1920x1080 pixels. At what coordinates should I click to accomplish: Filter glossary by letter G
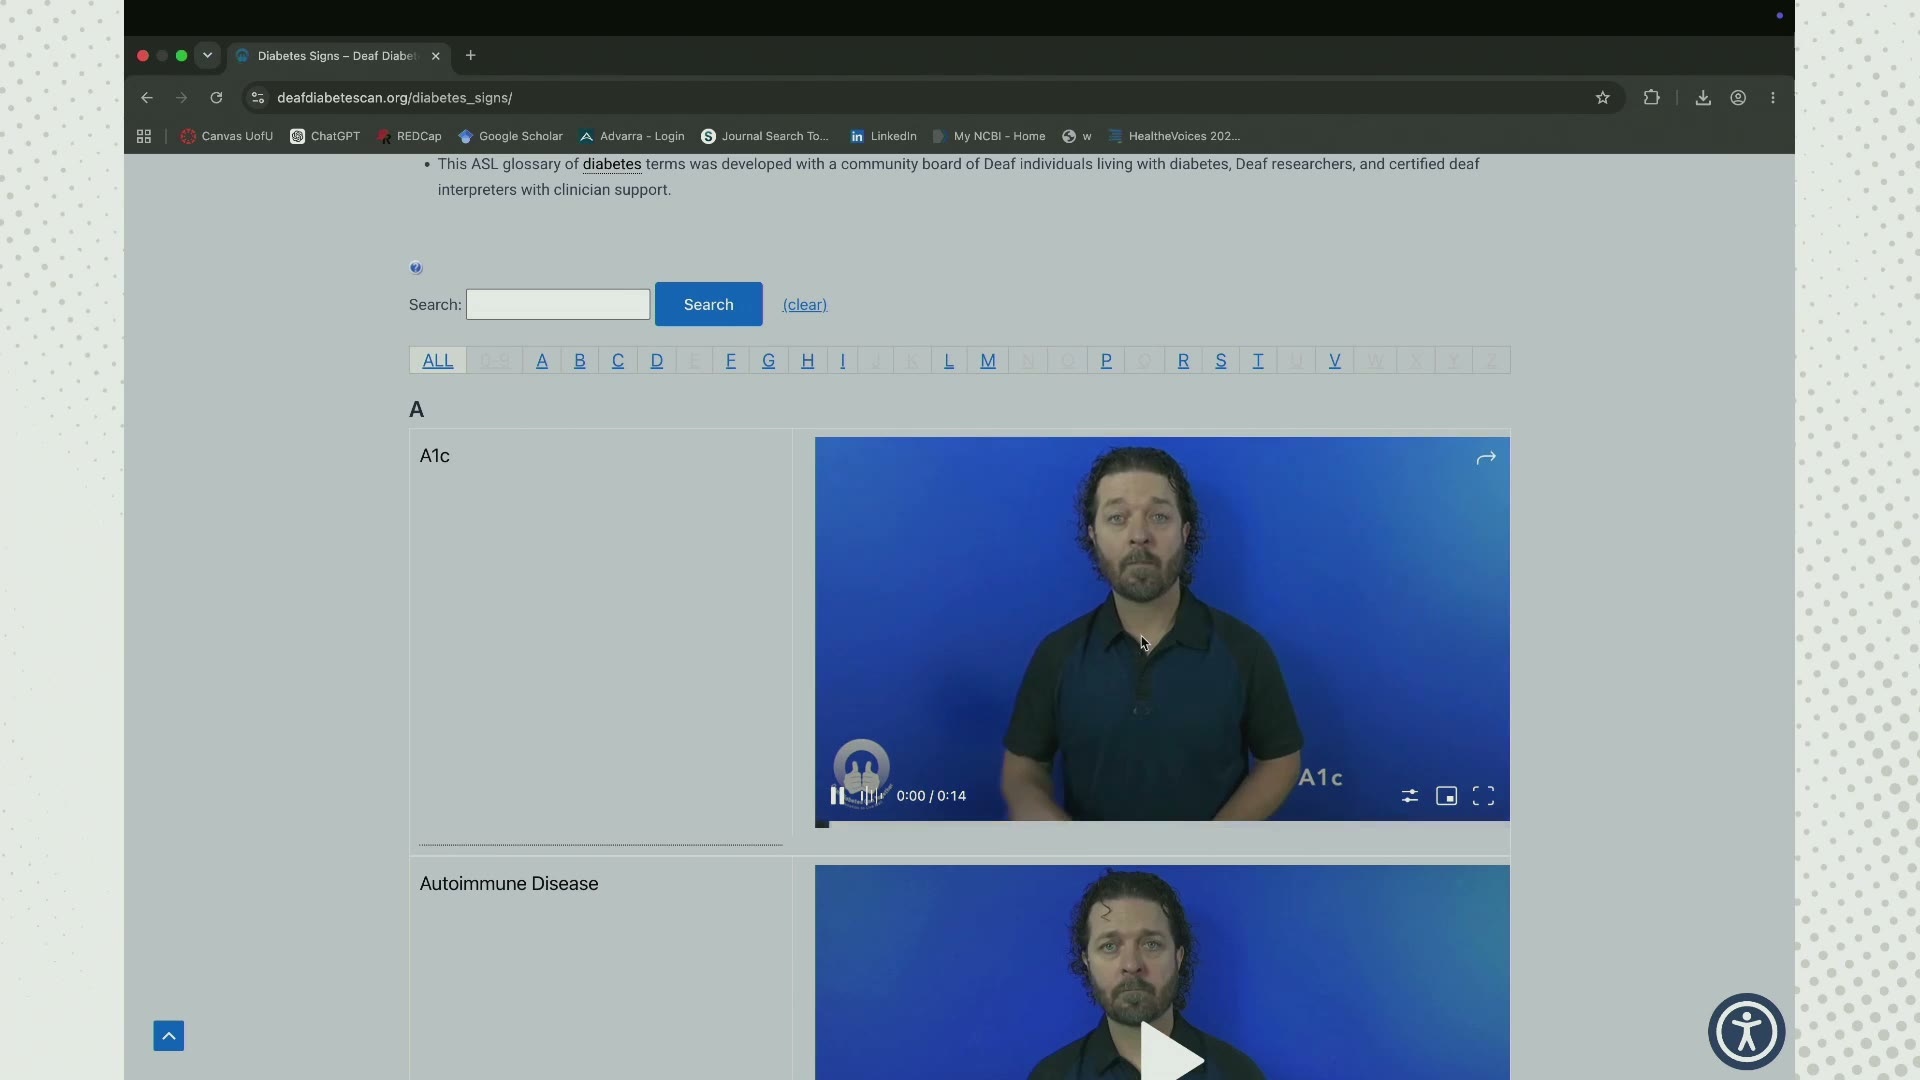tap(769, 361)
